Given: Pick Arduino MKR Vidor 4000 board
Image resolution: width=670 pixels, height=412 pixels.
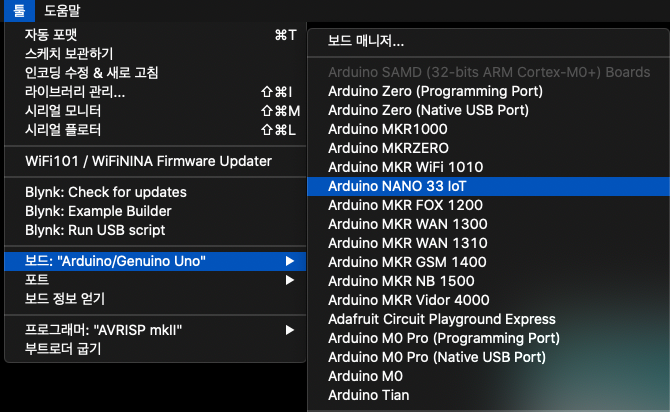Looking at the screenshot, I should (x=488, y=300).
